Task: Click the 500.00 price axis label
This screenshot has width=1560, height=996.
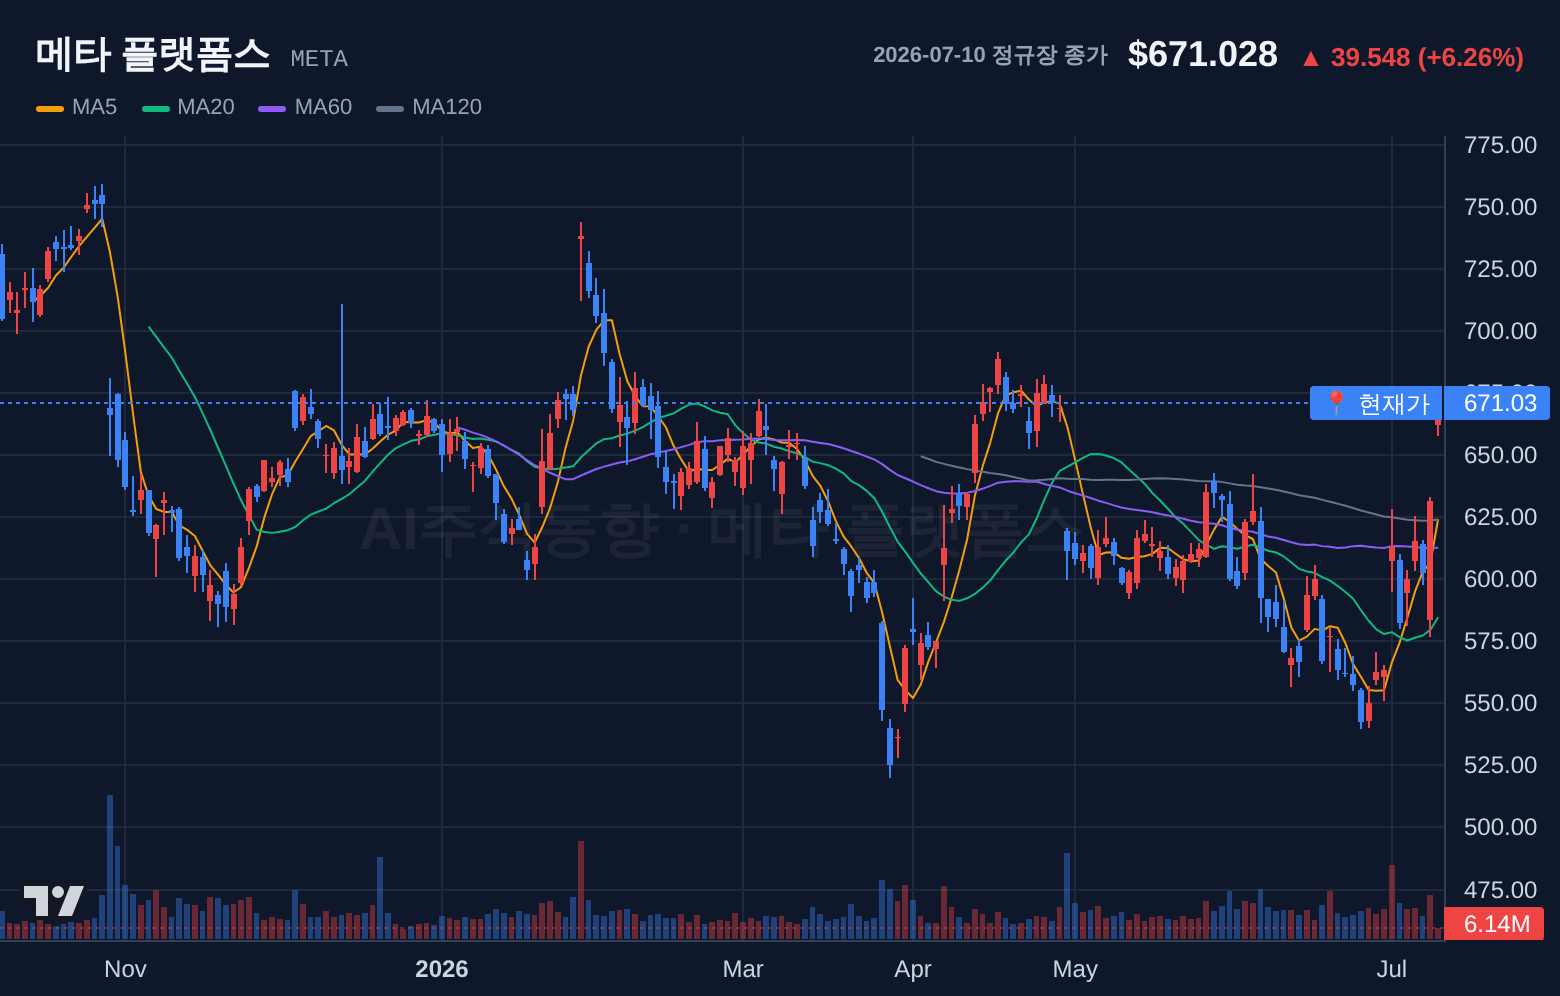Action: click(1500, 827)
